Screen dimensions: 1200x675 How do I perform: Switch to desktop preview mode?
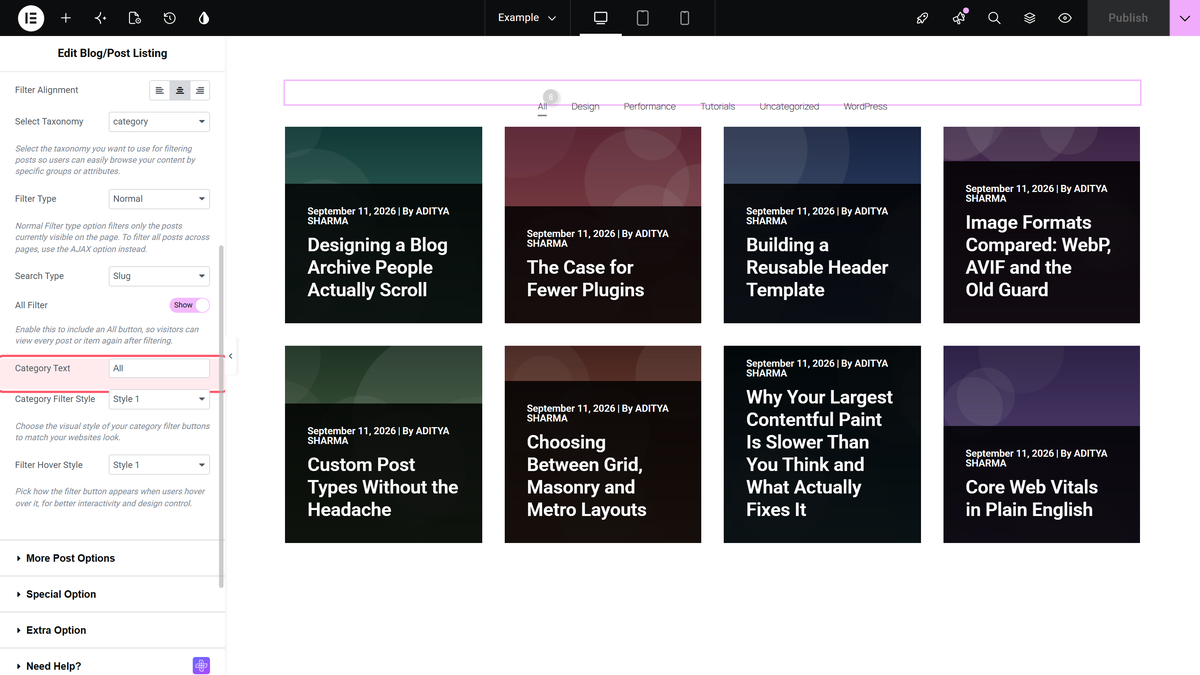(601, 18)
